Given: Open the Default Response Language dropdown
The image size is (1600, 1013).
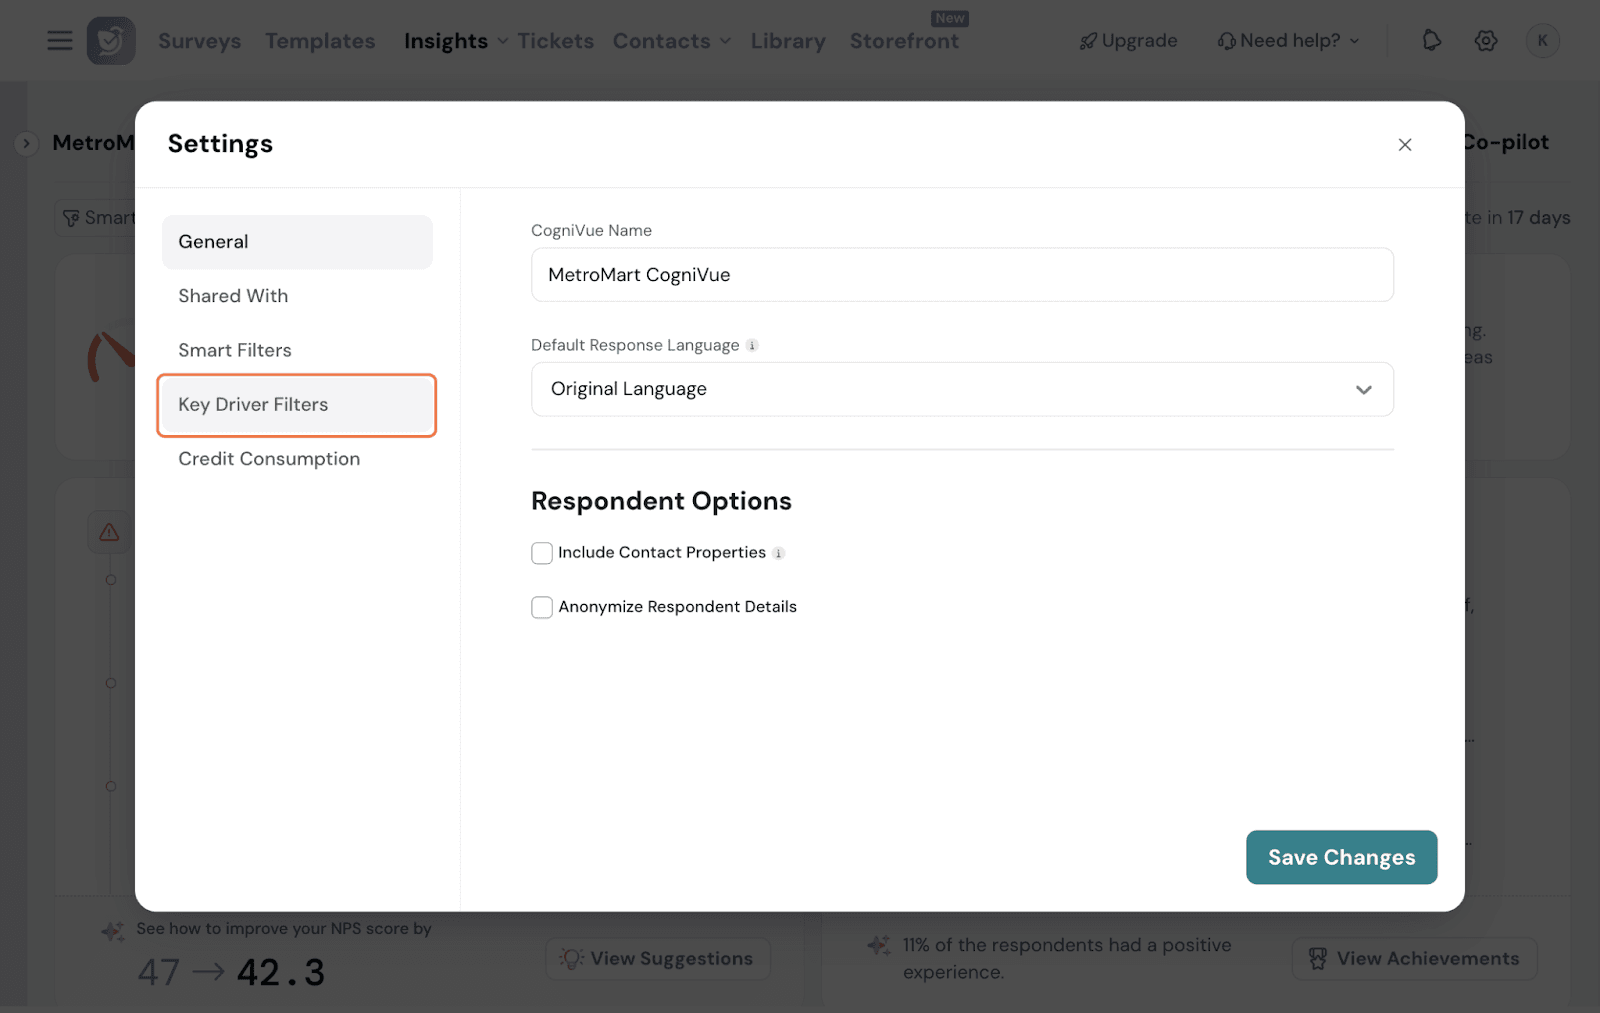Looking at the screenshot, I should coord(961,389).
